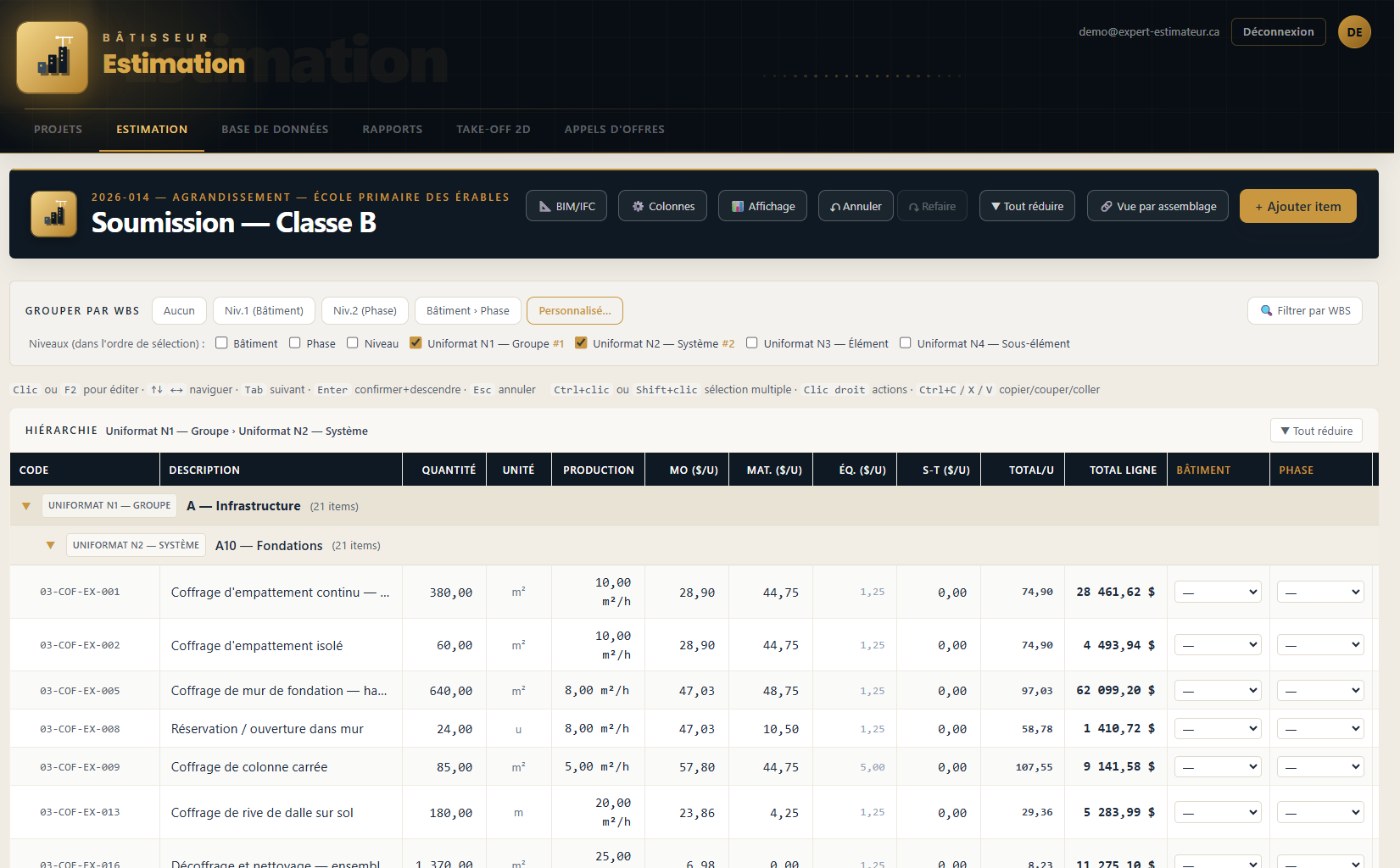
Task: Click the project building icon beside Soumission
Action: 54,214
